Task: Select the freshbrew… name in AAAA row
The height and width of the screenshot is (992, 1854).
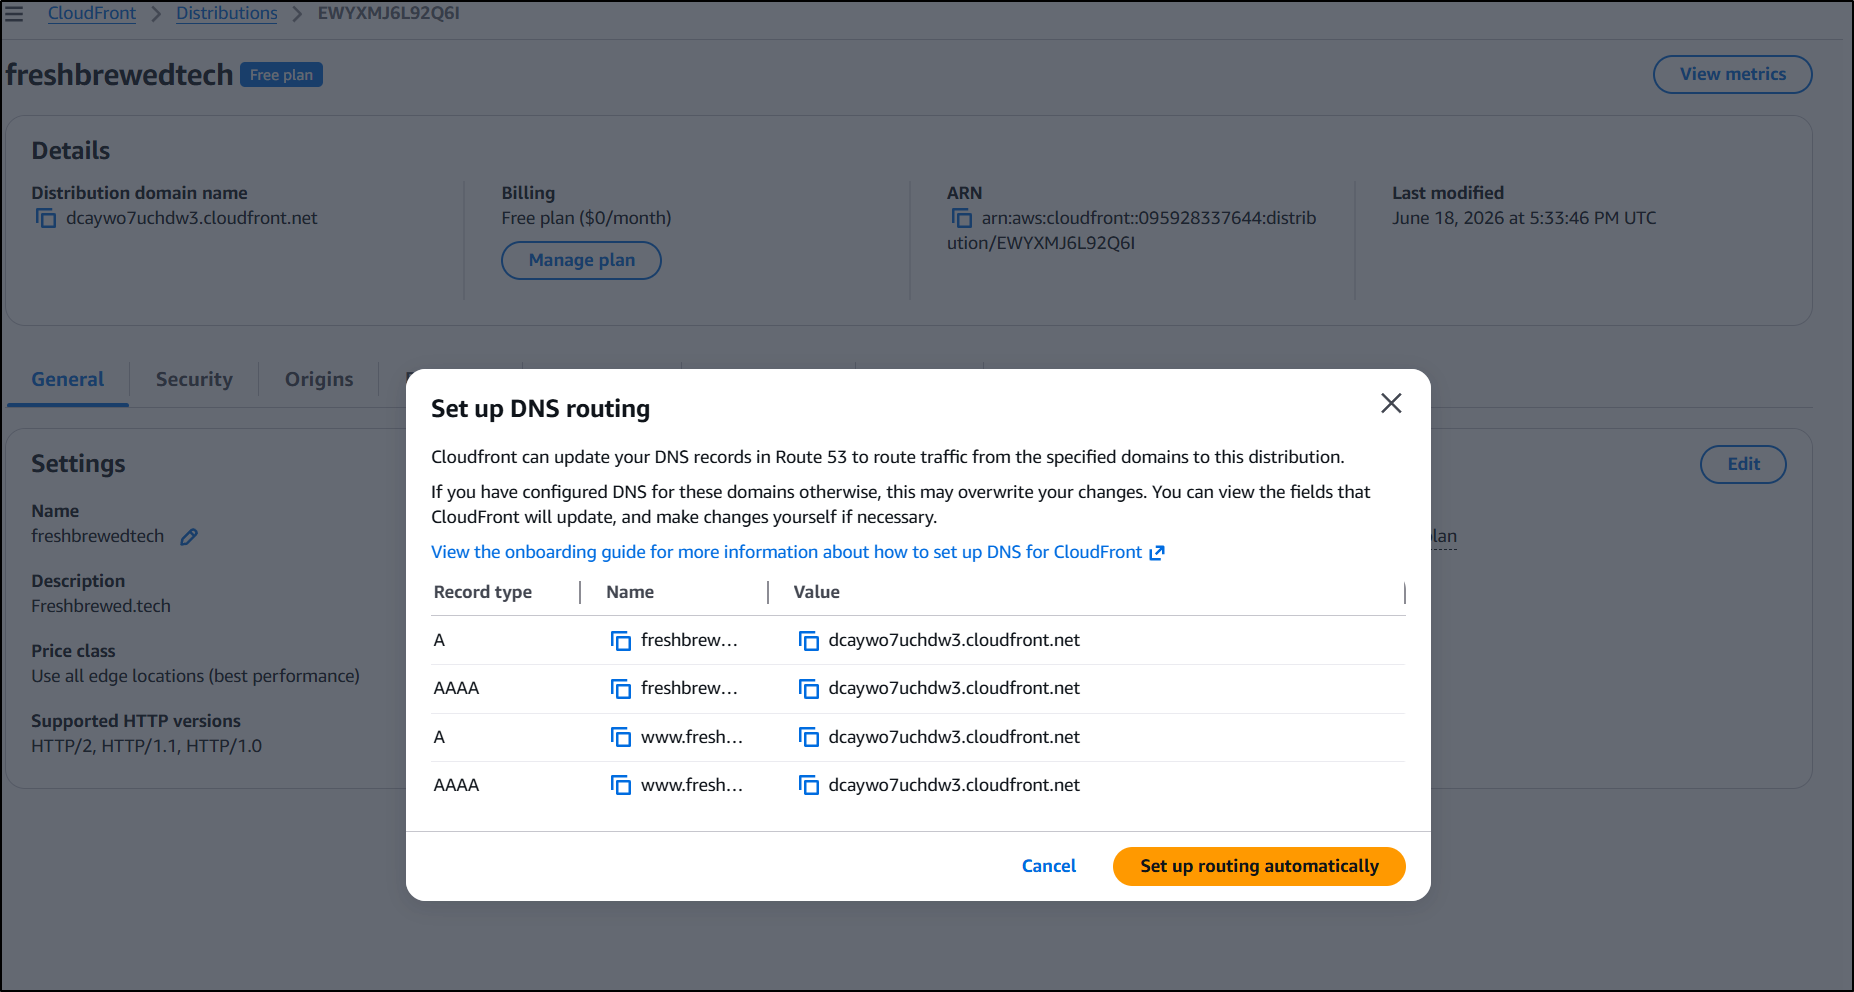Action: (x=689, y=688)
